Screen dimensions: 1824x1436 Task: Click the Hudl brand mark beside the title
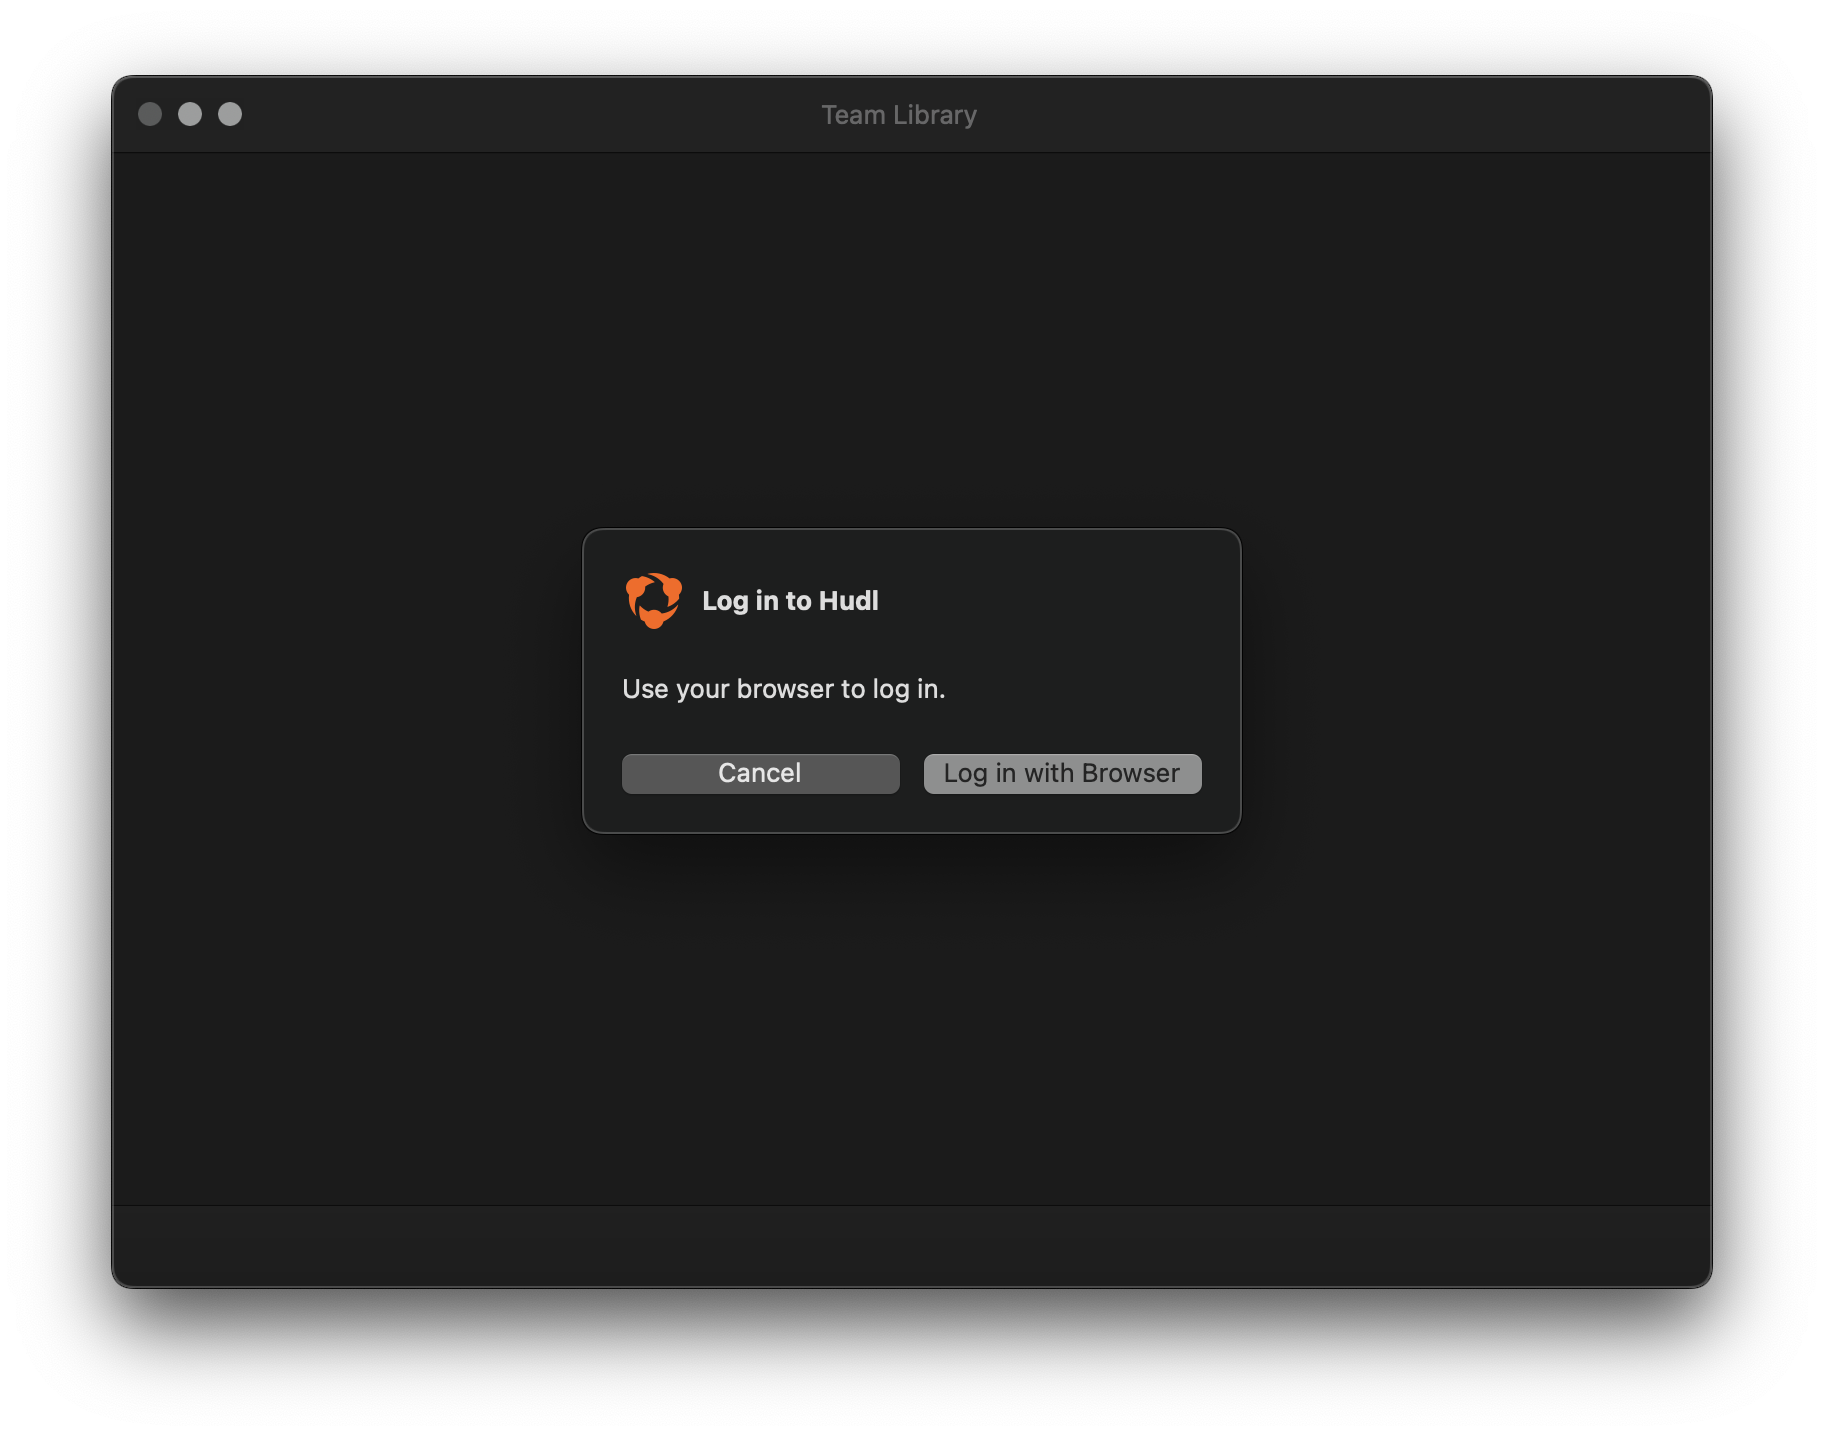tap(652, 601)
